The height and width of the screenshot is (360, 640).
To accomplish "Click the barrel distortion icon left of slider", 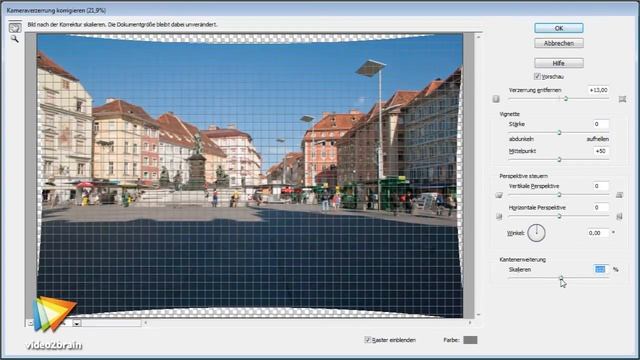I will pyautogui.click(x=496, y=99).
